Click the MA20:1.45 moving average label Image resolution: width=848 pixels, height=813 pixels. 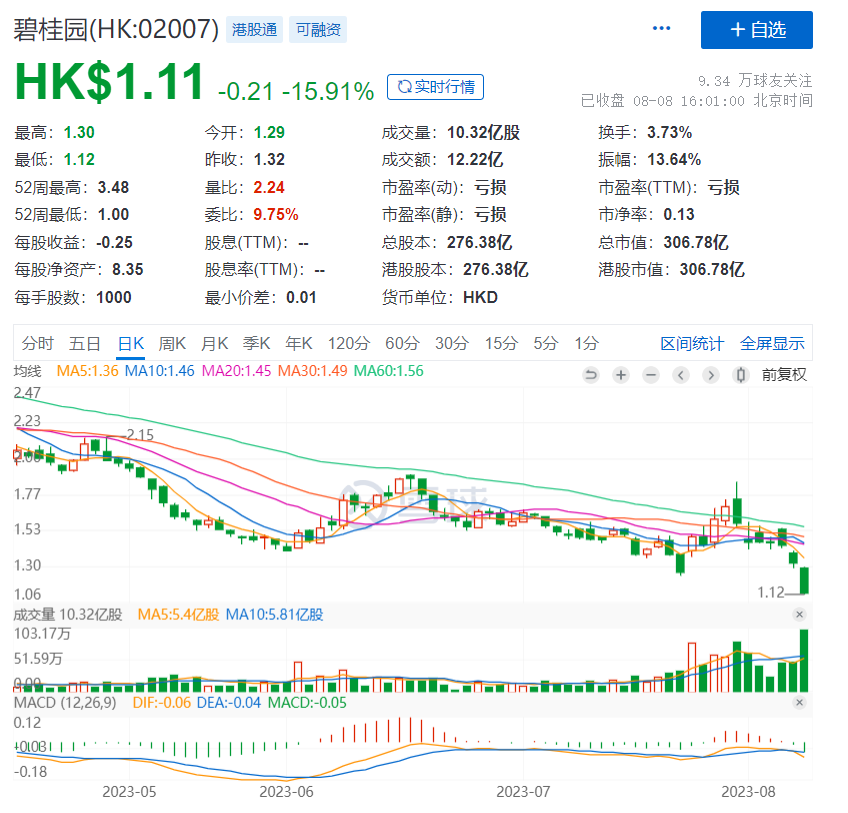coord(236,371)
